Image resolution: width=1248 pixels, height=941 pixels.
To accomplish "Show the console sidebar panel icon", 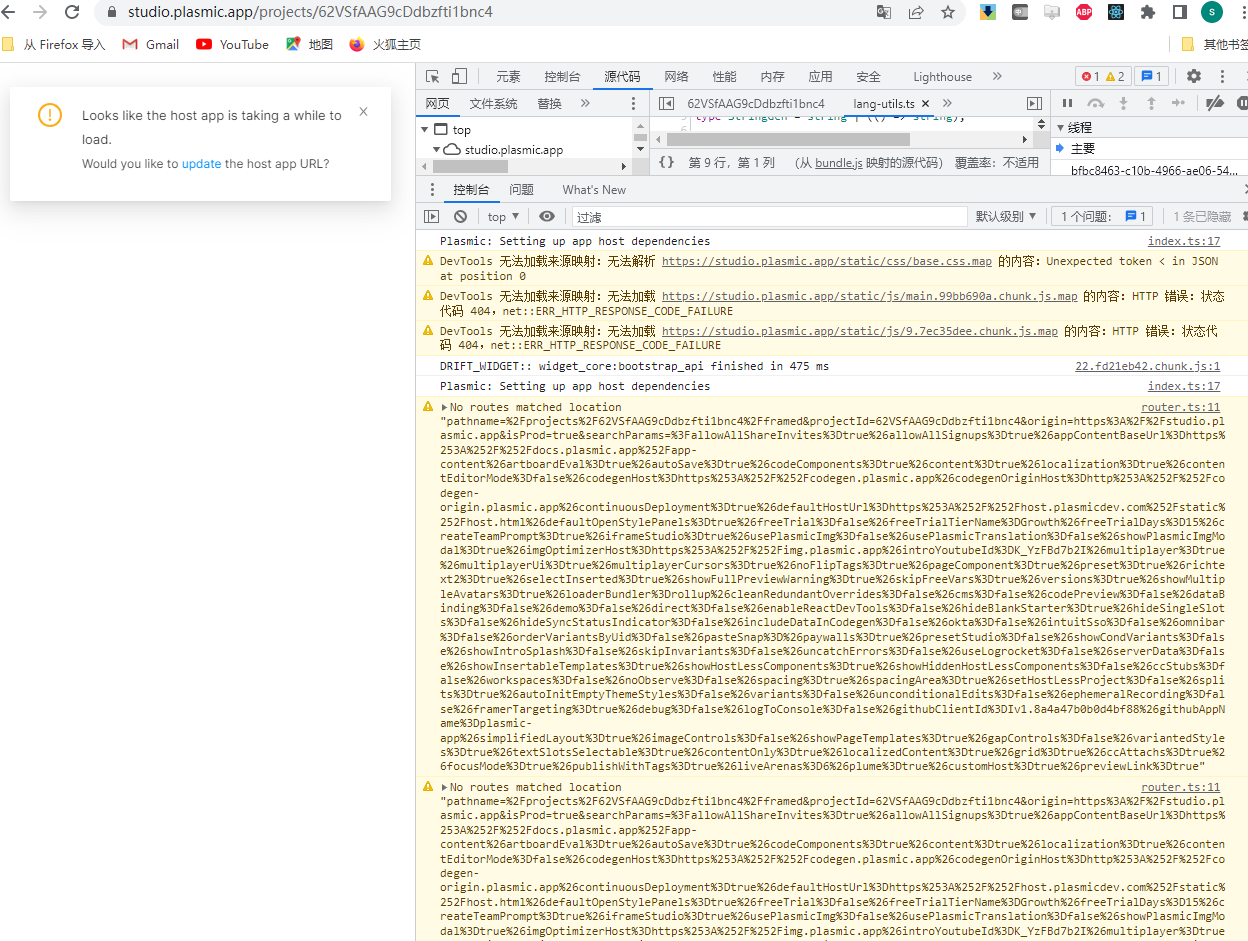I will [x=431, y=216].
